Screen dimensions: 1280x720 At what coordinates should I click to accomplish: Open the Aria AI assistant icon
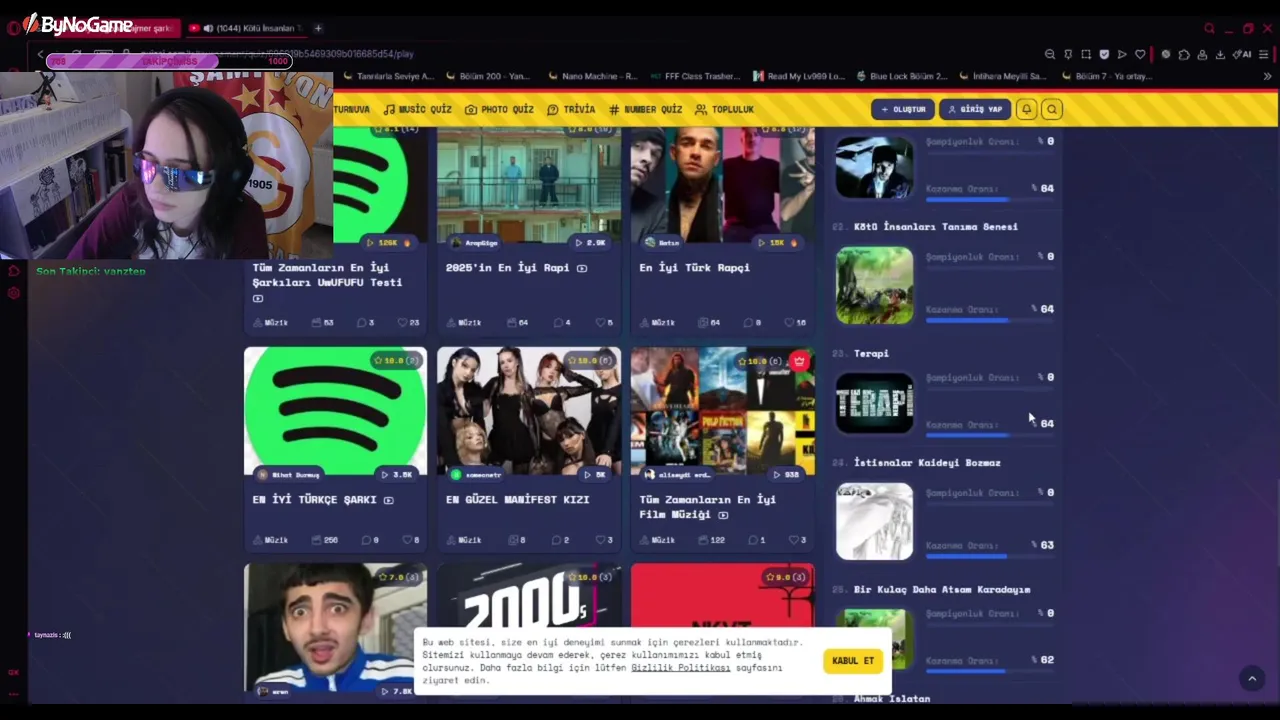tap(1242, 54)
